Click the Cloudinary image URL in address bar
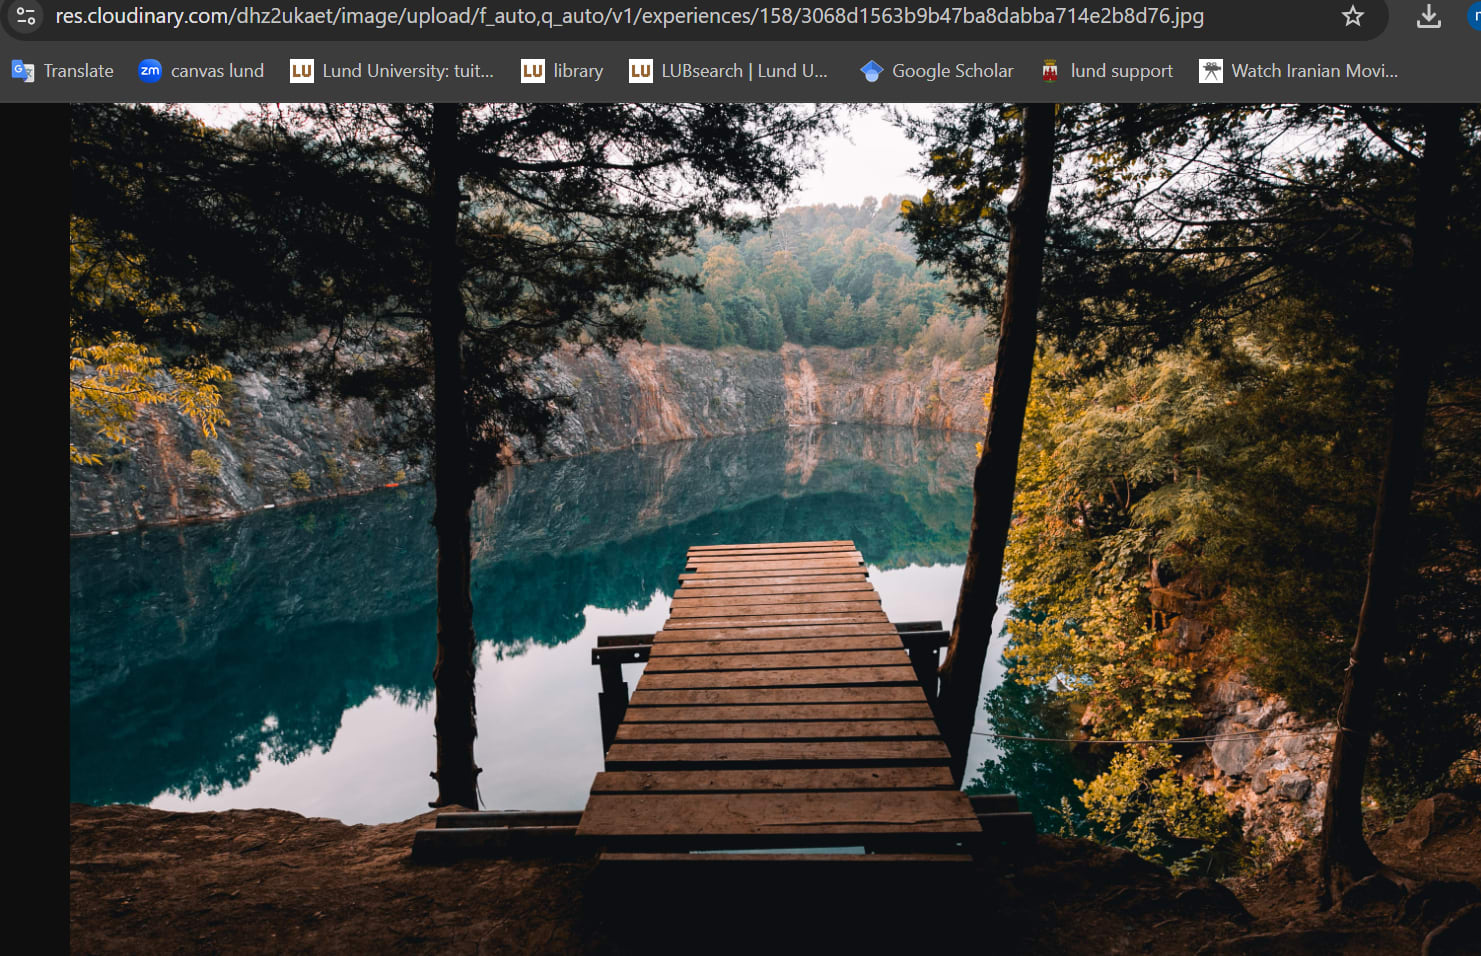This screenshot has height=956, width=1481. point(629,16)
